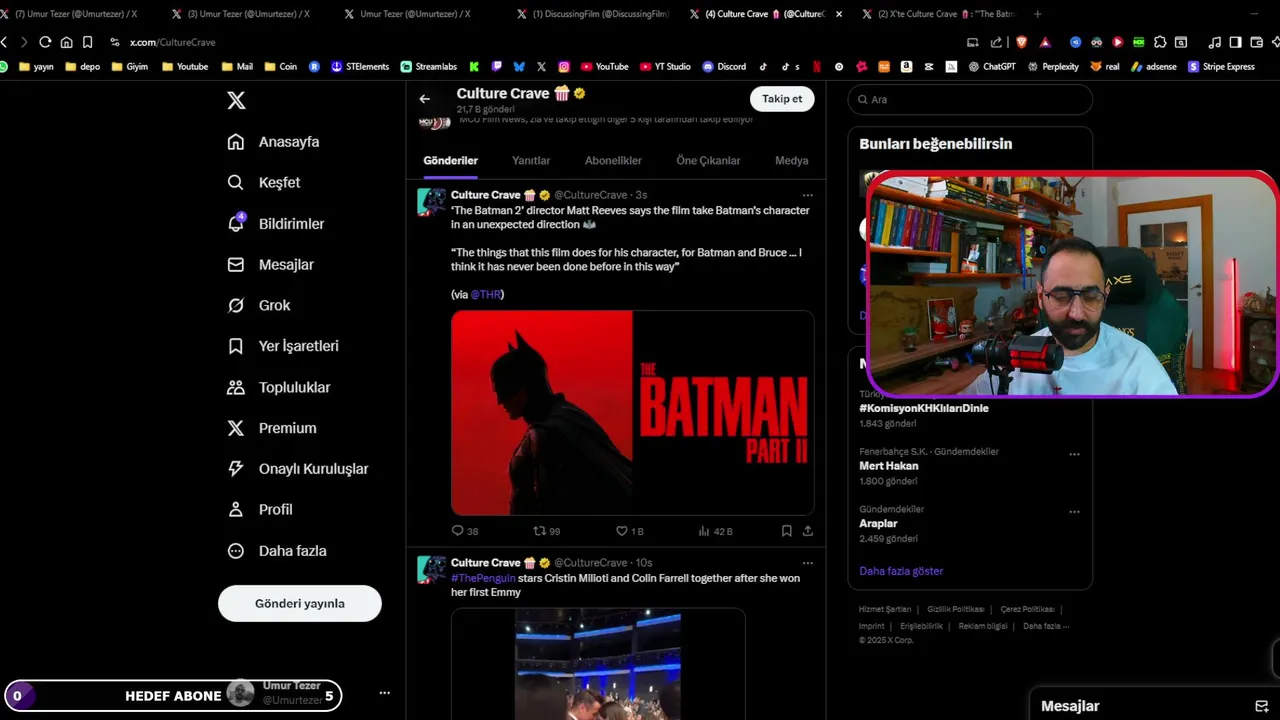Click the X logo in the sidebar
This screenshot has width=1280, height=720.
236,100
